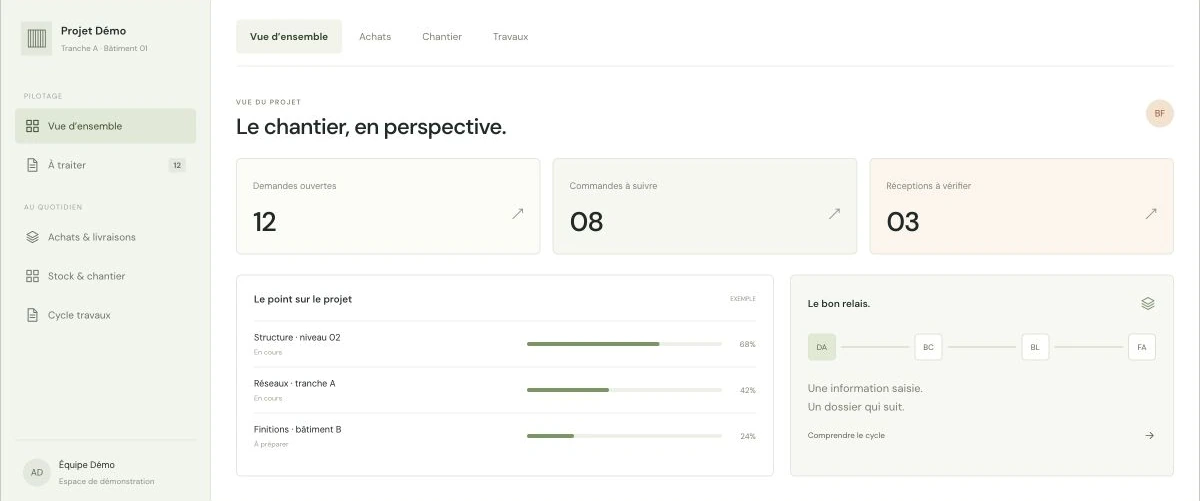
Task: Select the BL step in the cycle
Action: [x=1035, y=347]
